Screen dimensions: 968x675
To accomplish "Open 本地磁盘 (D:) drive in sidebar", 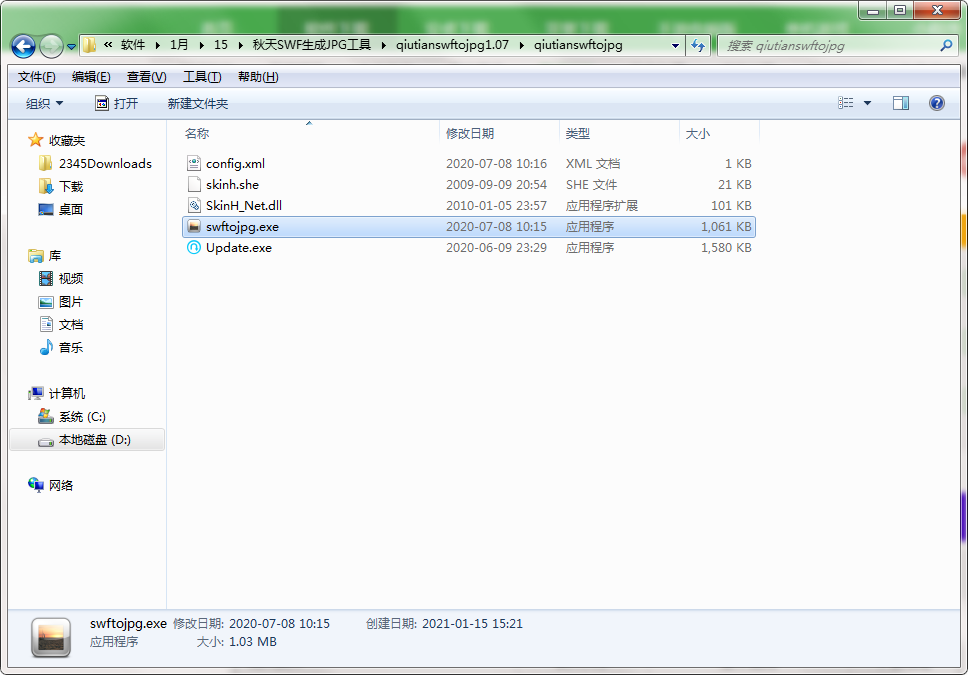I will (x=87, y=440).
